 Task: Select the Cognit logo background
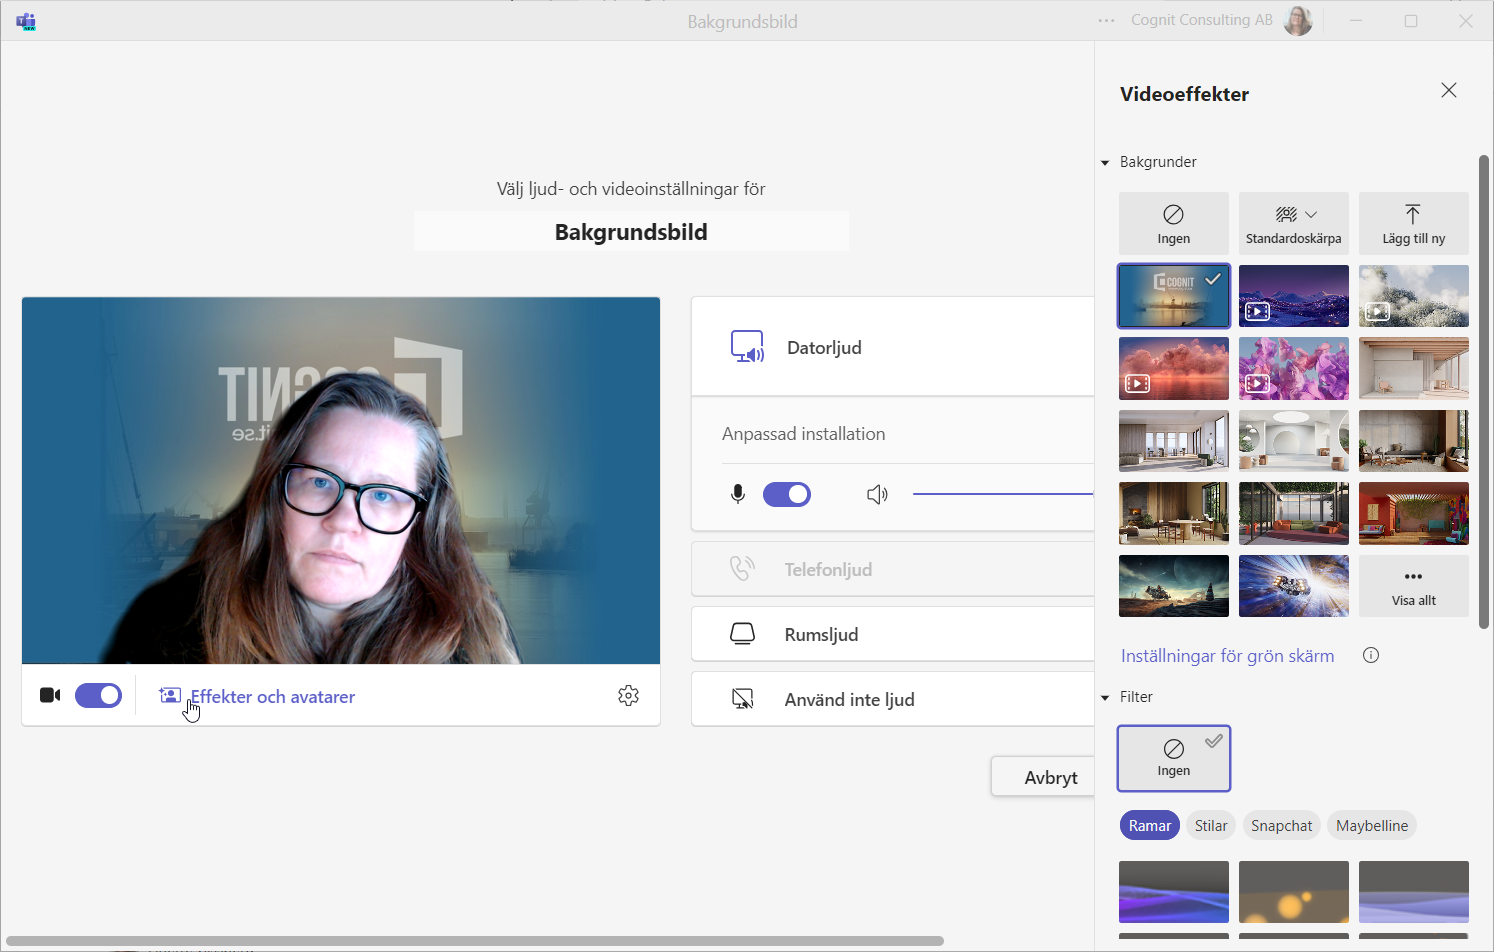click(x=1174, y=296)
